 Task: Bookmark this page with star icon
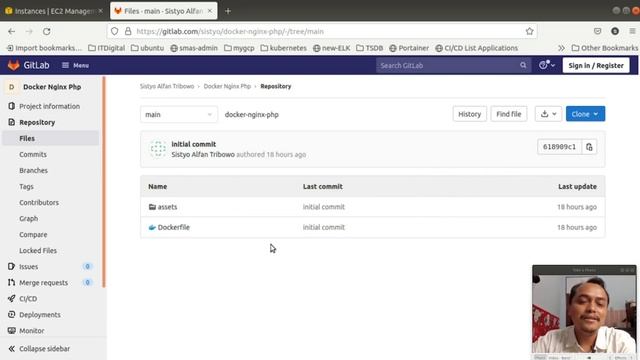(x=529, y=31)
